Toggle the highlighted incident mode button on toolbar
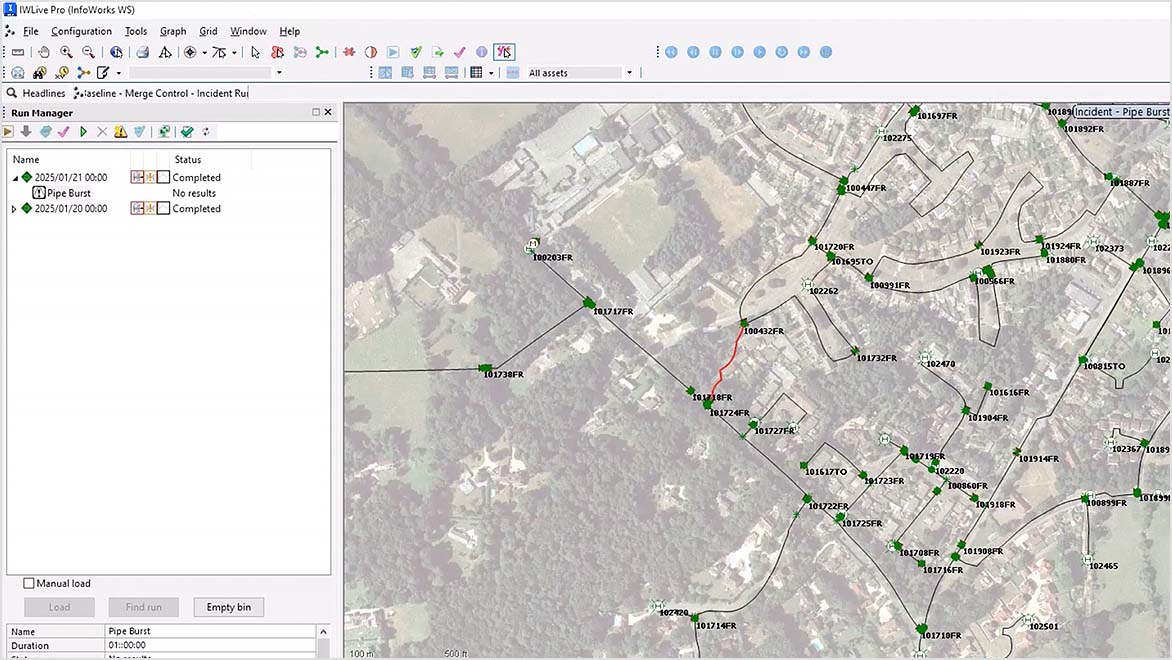 [x=505, y=52]
